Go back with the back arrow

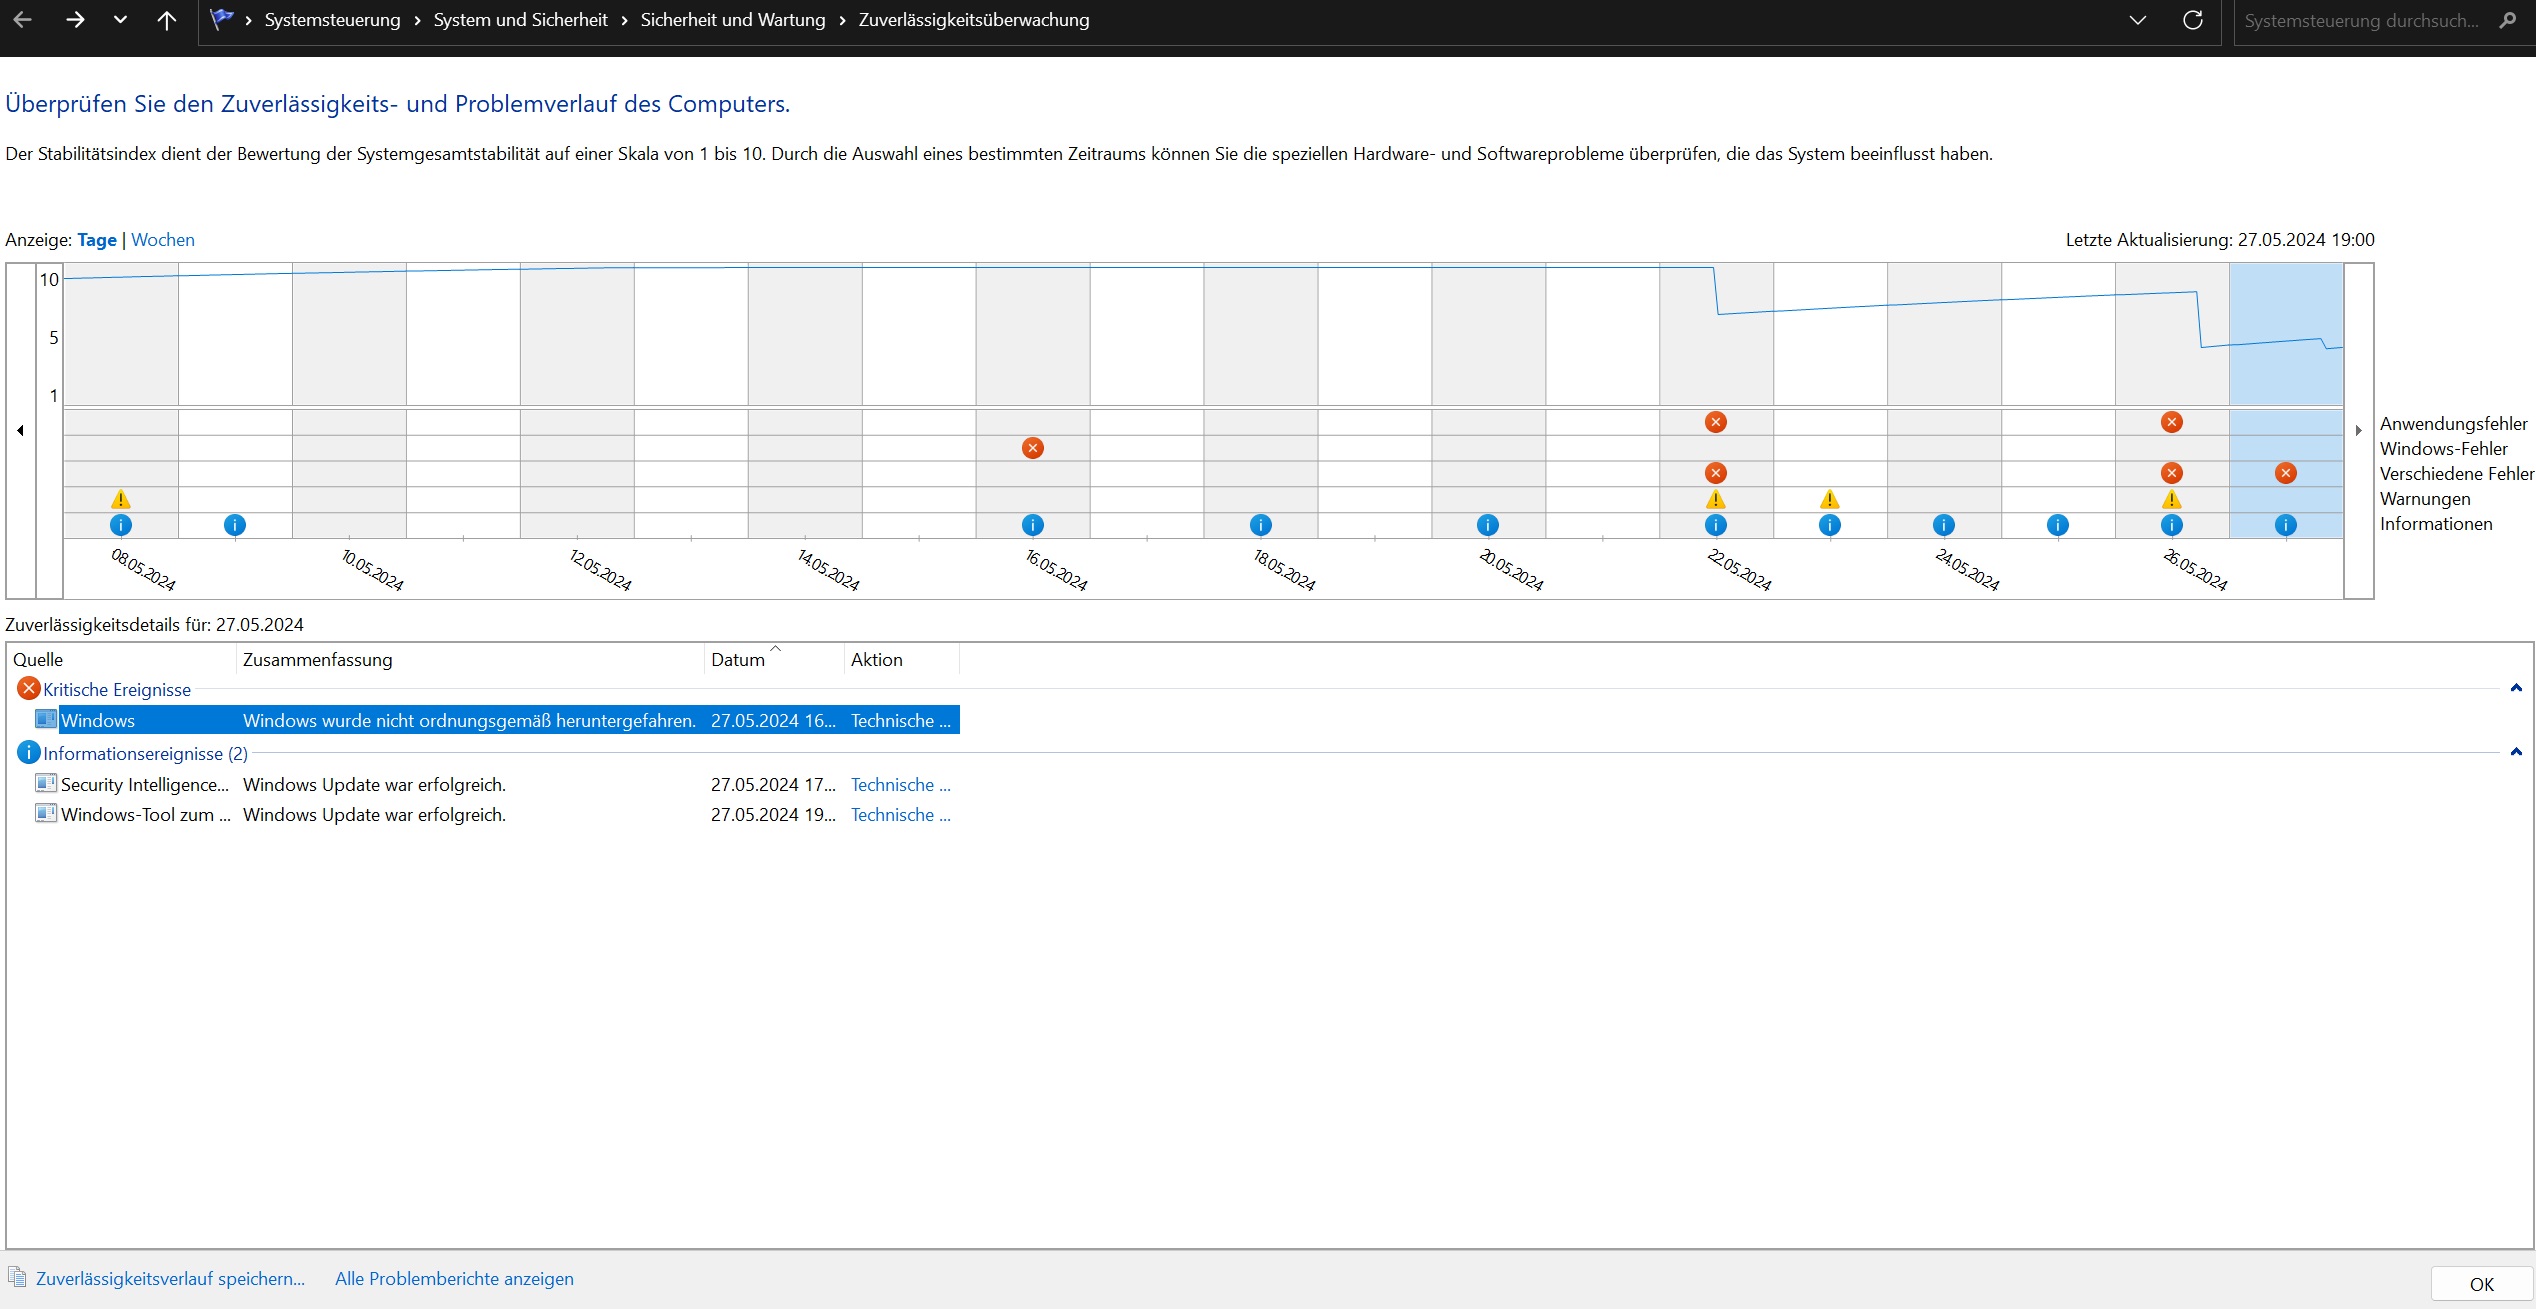(22, 20)
